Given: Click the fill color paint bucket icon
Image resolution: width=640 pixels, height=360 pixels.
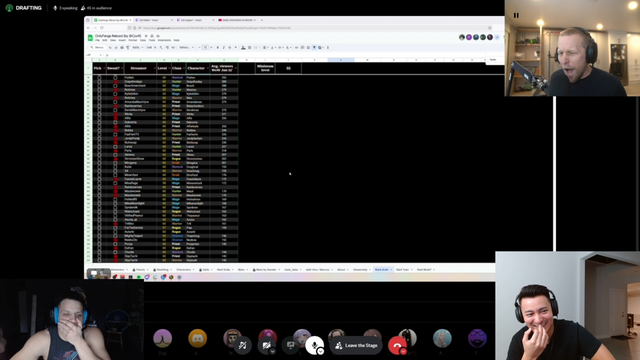Looking at the screenshot, I should 243,47.
